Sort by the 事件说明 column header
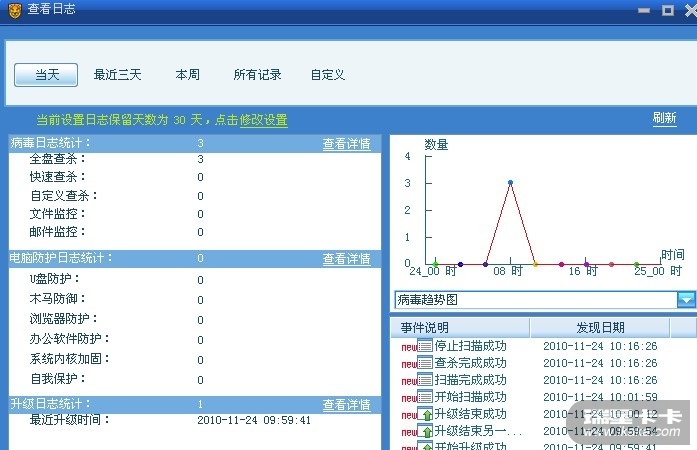This screenshot has height=450, width=697. pos(461,328)
